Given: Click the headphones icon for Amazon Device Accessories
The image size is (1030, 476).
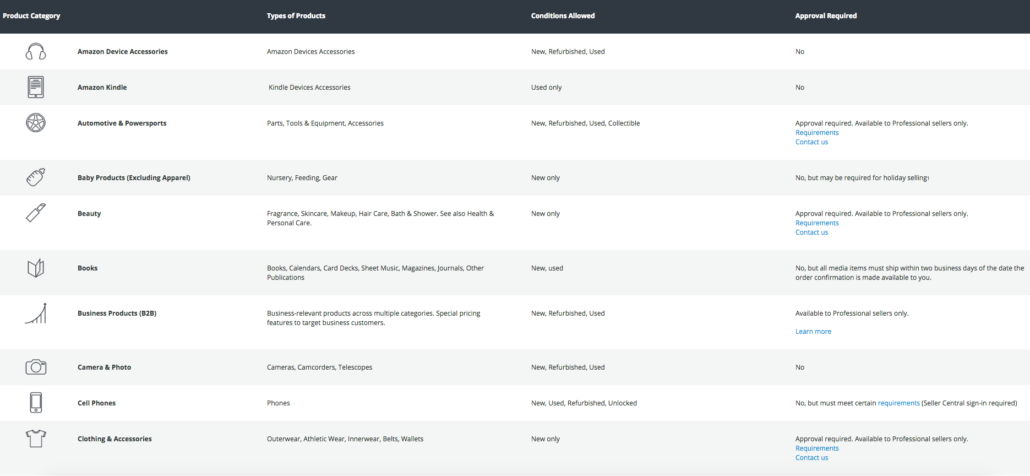Looking at the screenshot, I should (35, 51).
